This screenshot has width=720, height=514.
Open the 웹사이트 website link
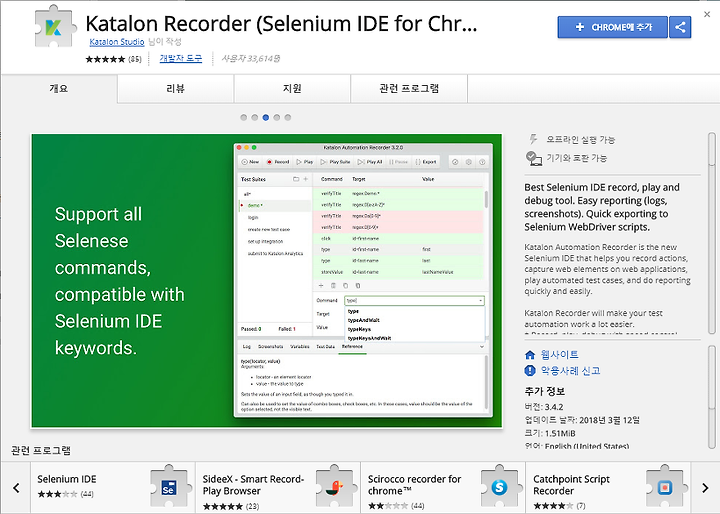(559, 355)
